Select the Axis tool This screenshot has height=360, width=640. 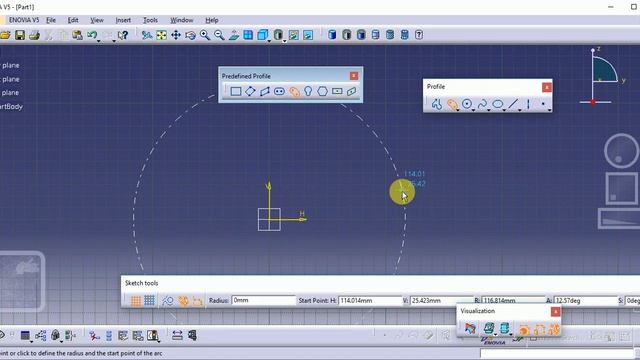[528, 104]
